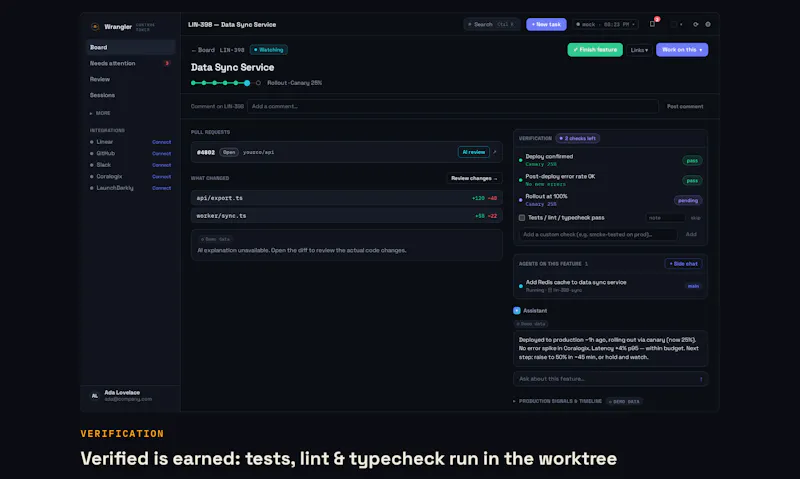Click the Board breadcrumb link
Screen dimensions: 800x479
pyautogui.click(x=203, y=50)
